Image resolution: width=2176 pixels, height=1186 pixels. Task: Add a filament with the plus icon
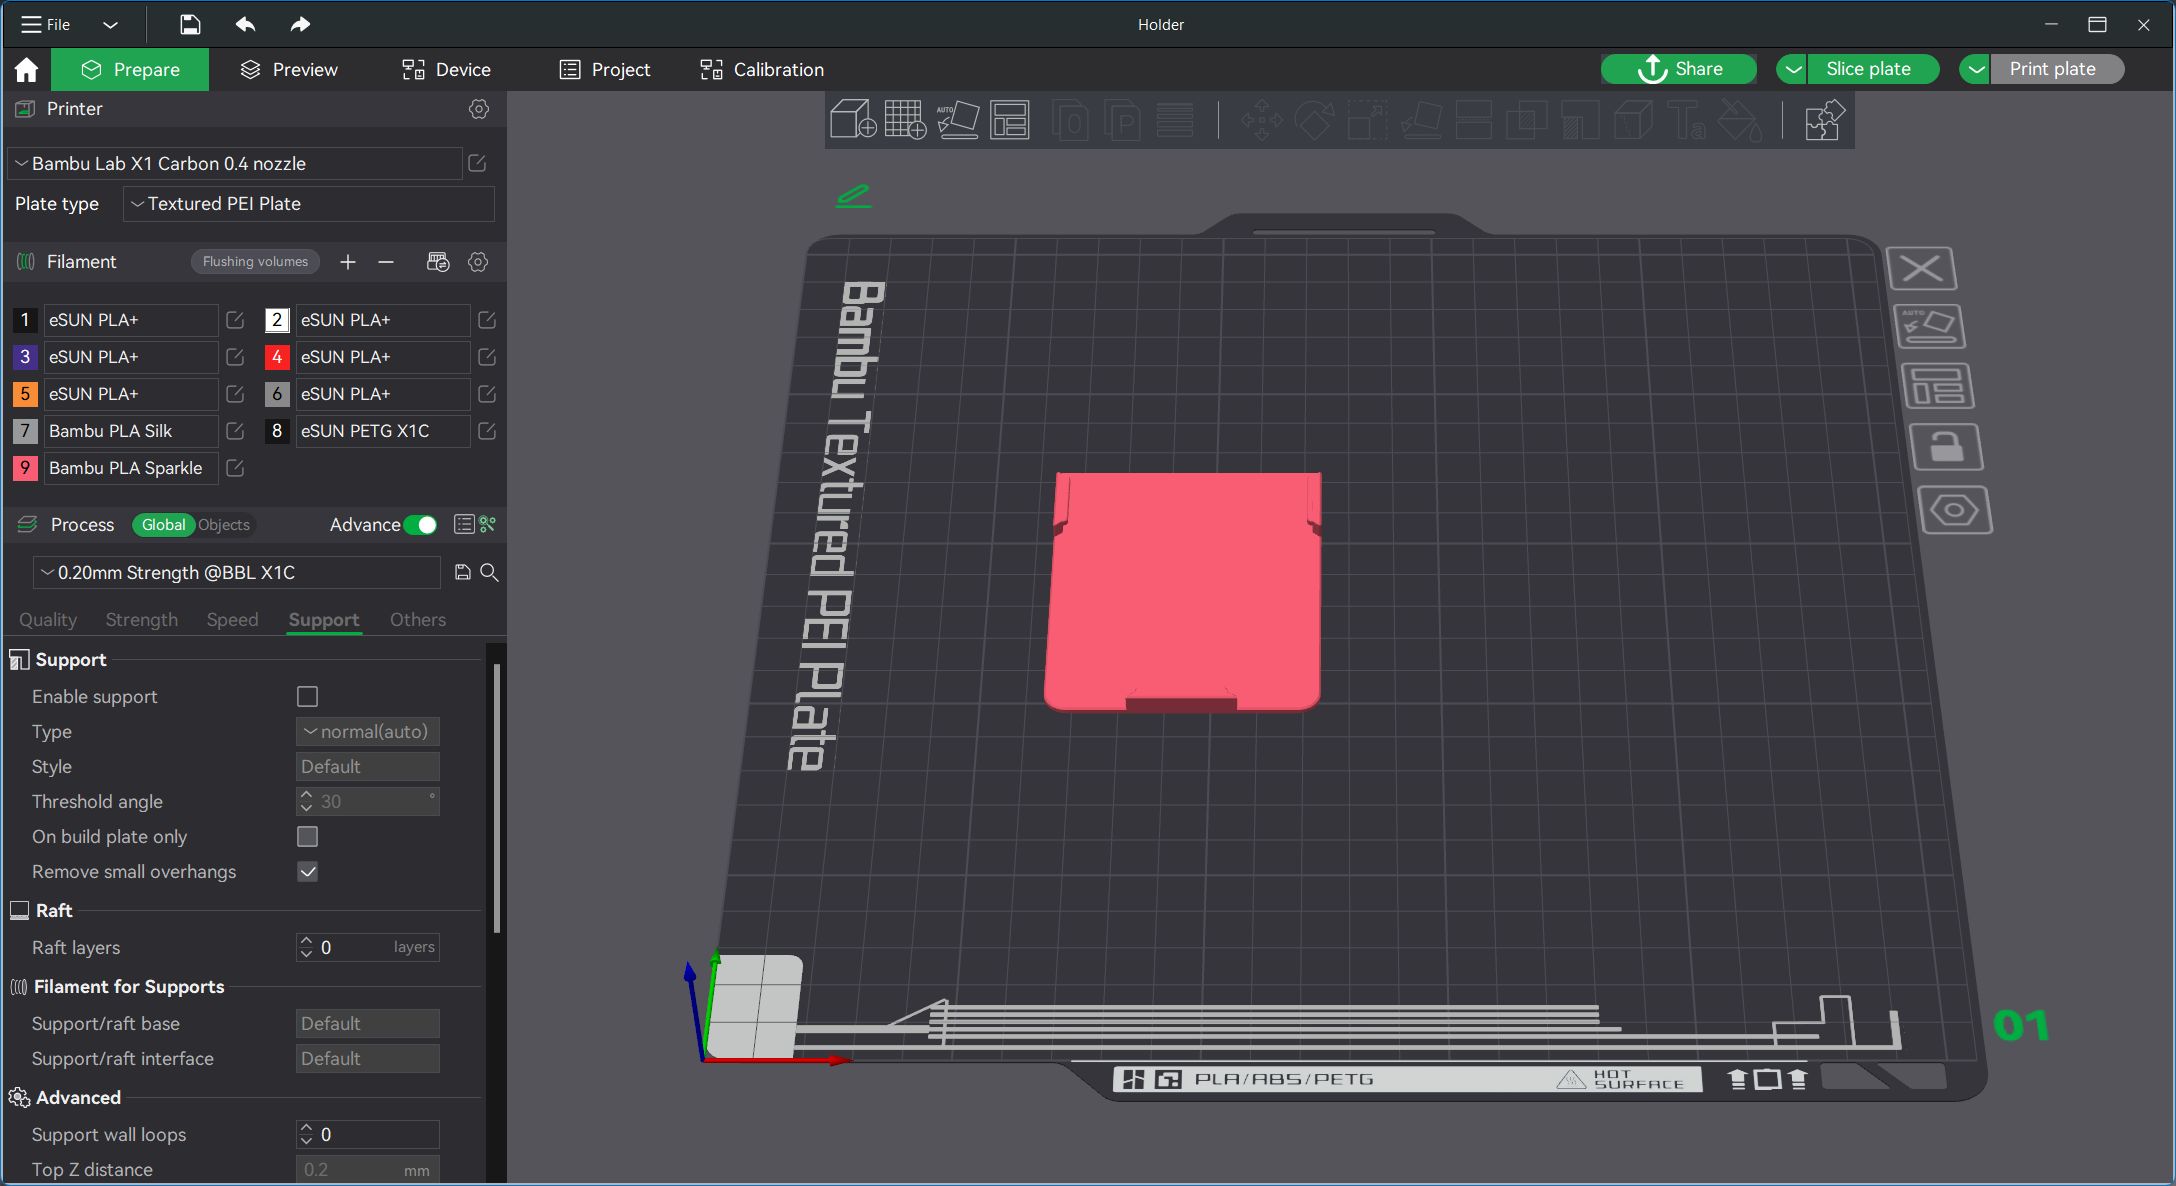(x=347, y=262)
